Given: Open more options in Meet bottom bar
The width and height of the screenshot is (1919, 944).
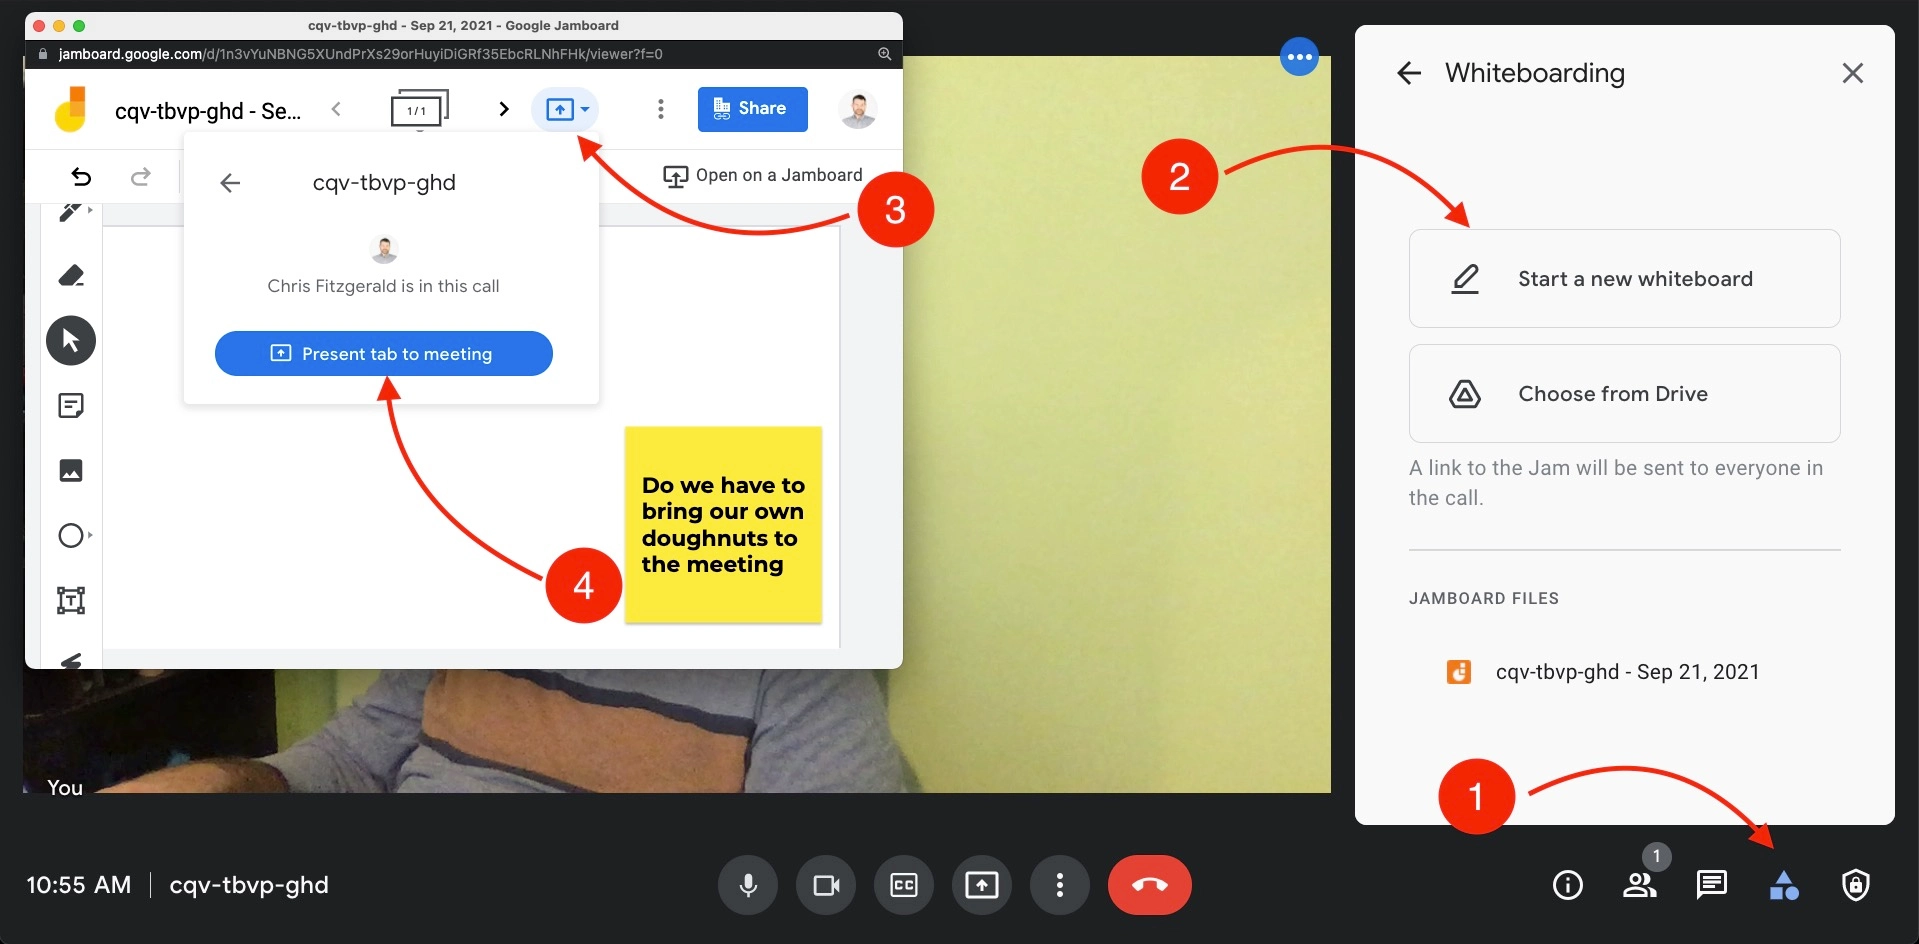Looking at the screenshot, I should click(1060, 885).
